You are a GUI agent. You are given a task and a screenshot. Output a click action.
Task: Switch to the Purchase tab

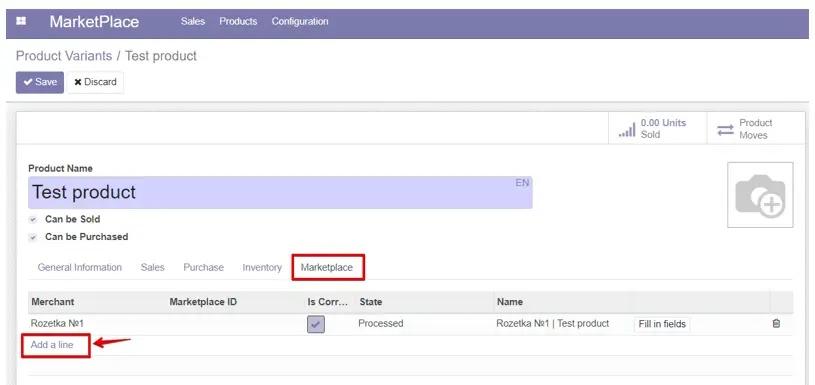pos(203,268)
